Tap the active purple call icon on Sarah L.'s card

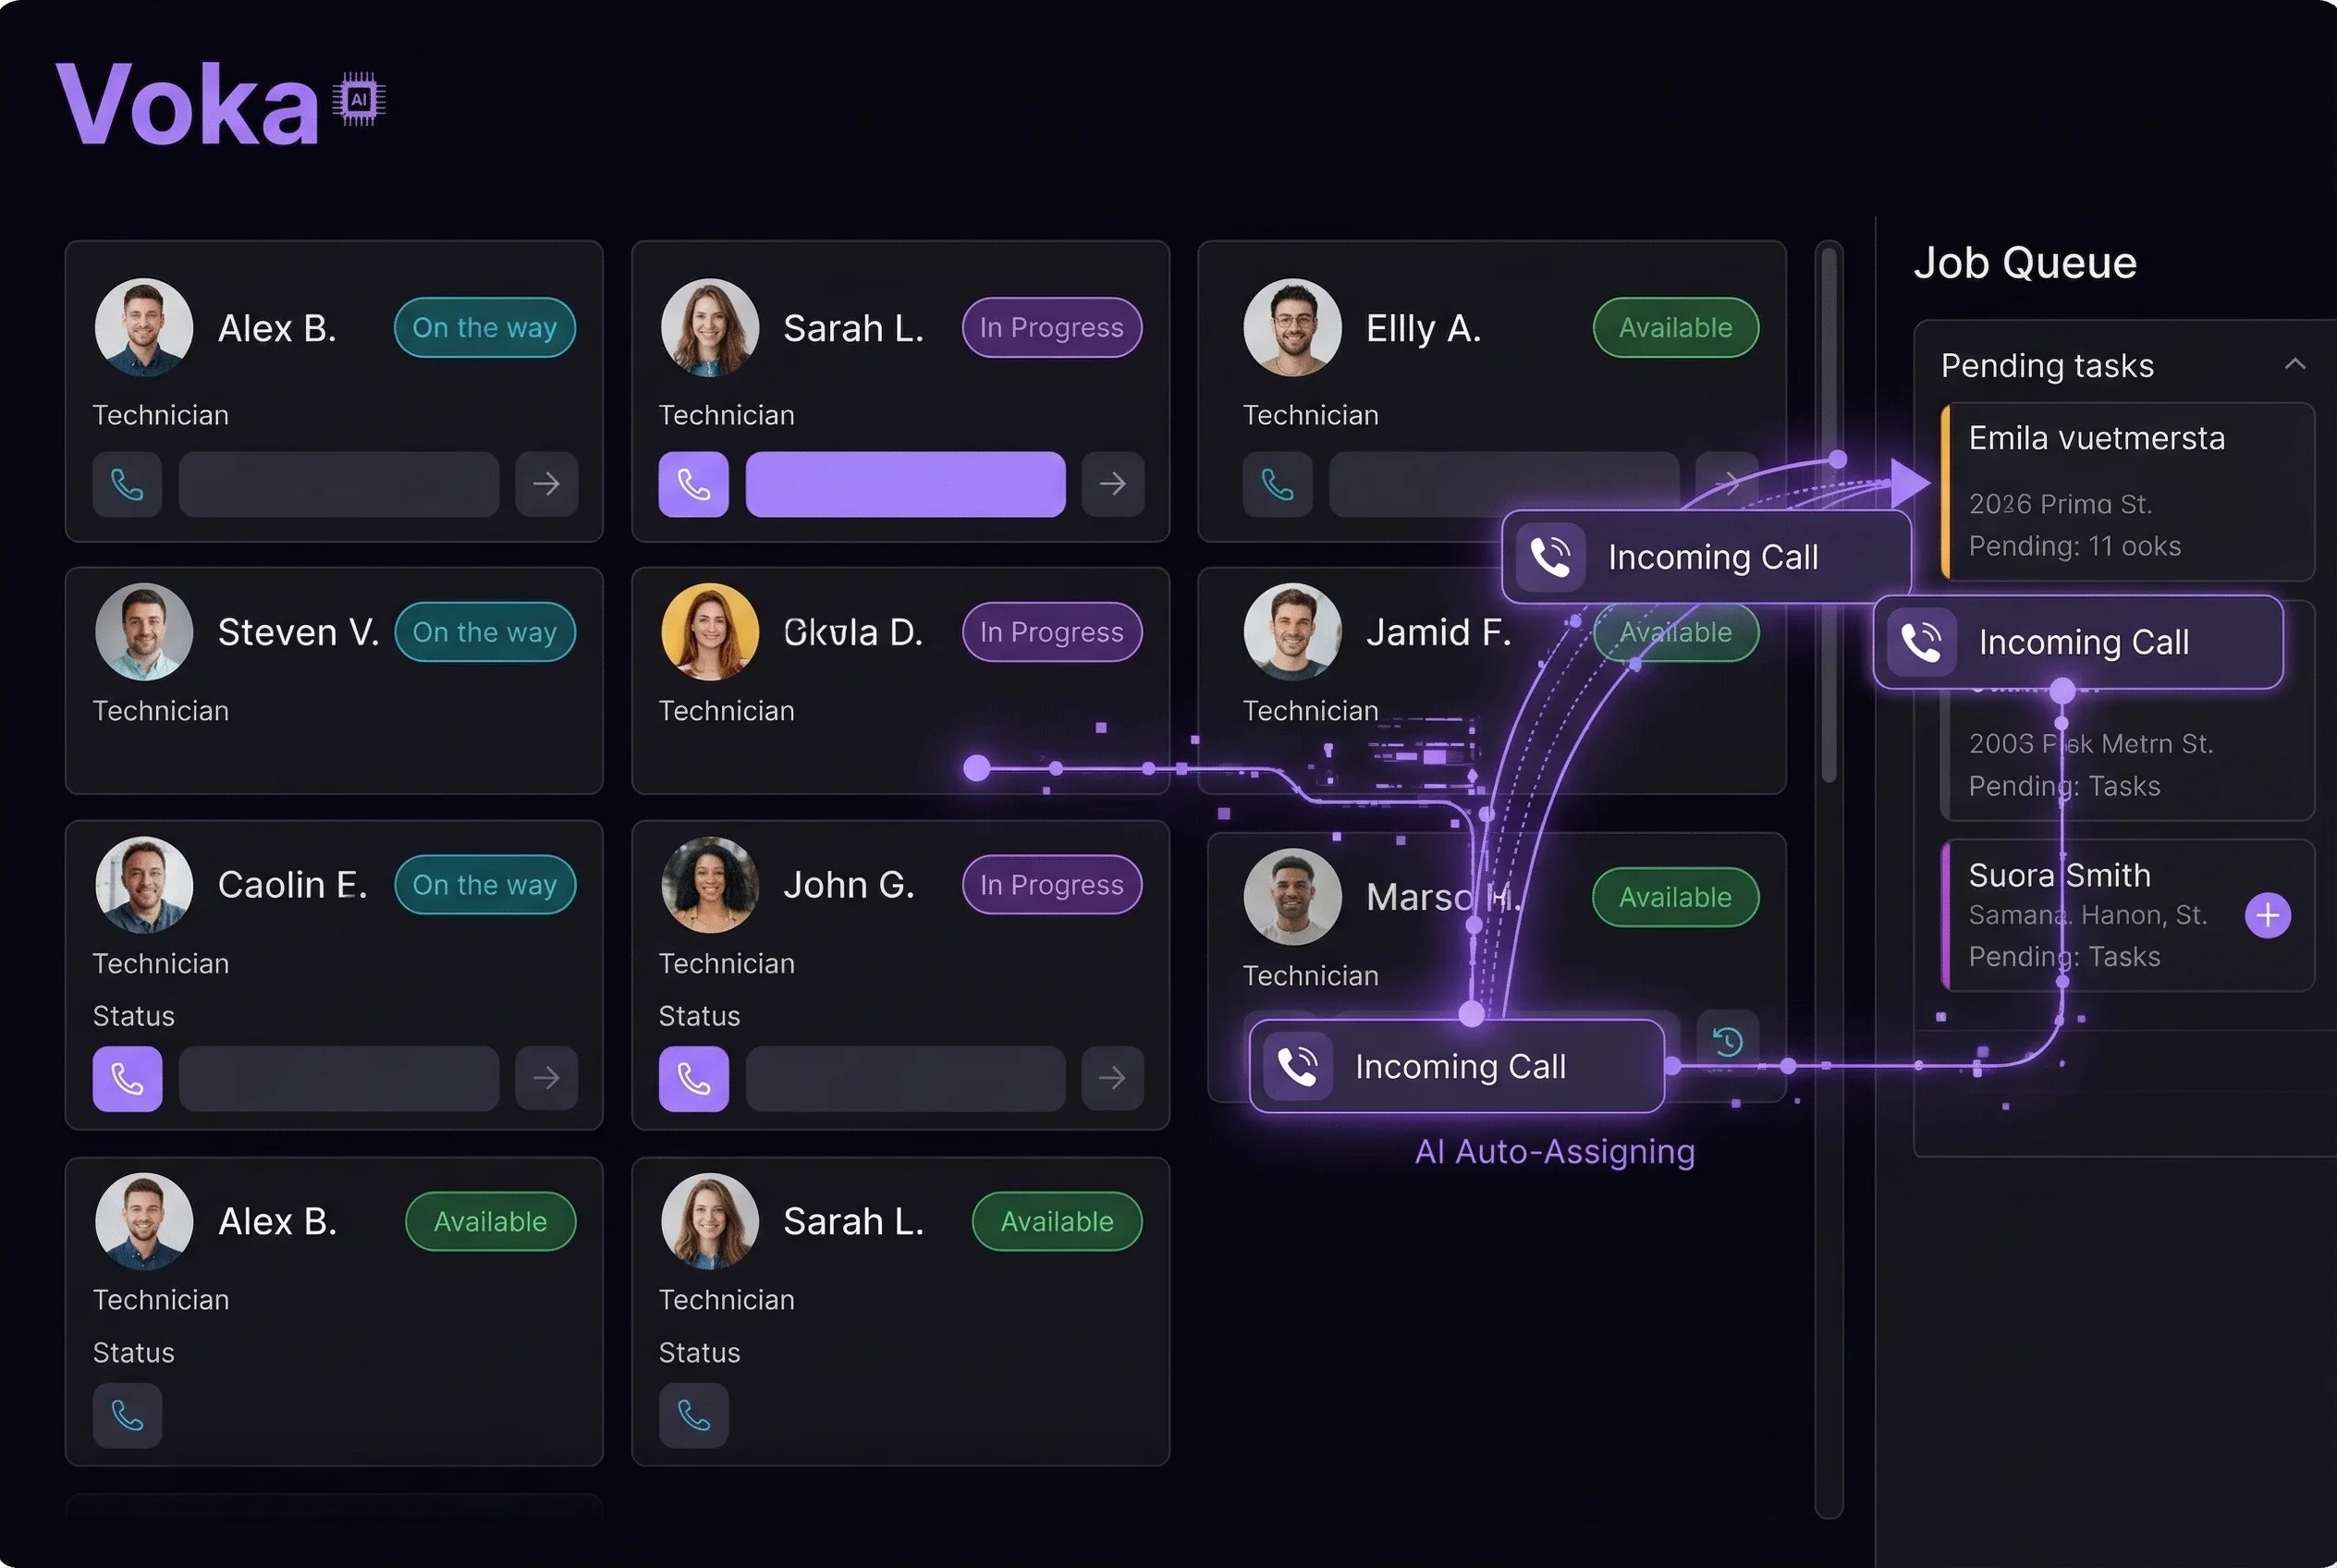[694, 484]
